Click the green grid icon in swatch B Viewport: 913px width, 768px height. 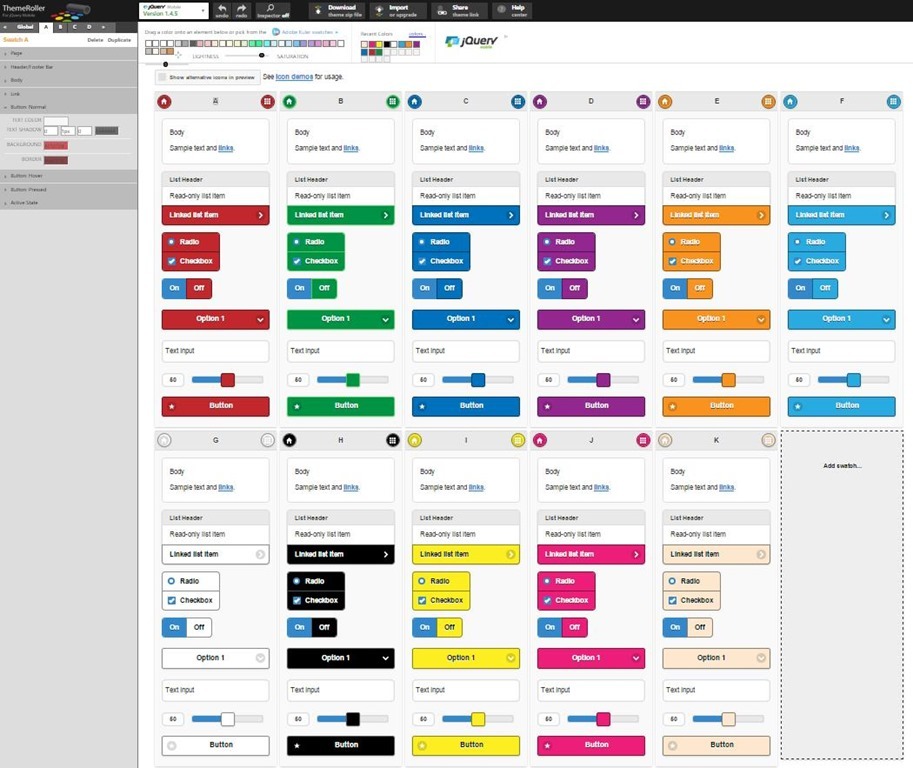pos(392,101)
